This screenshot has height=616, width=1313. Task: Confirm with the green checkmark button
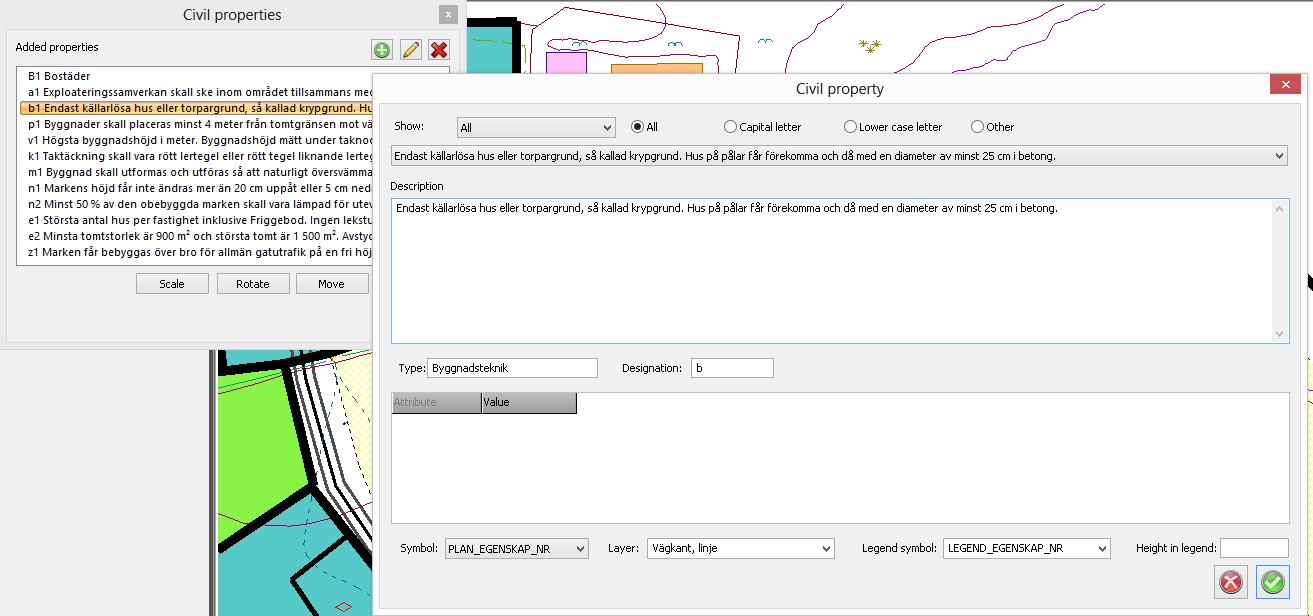click(x=1272, y=582)
